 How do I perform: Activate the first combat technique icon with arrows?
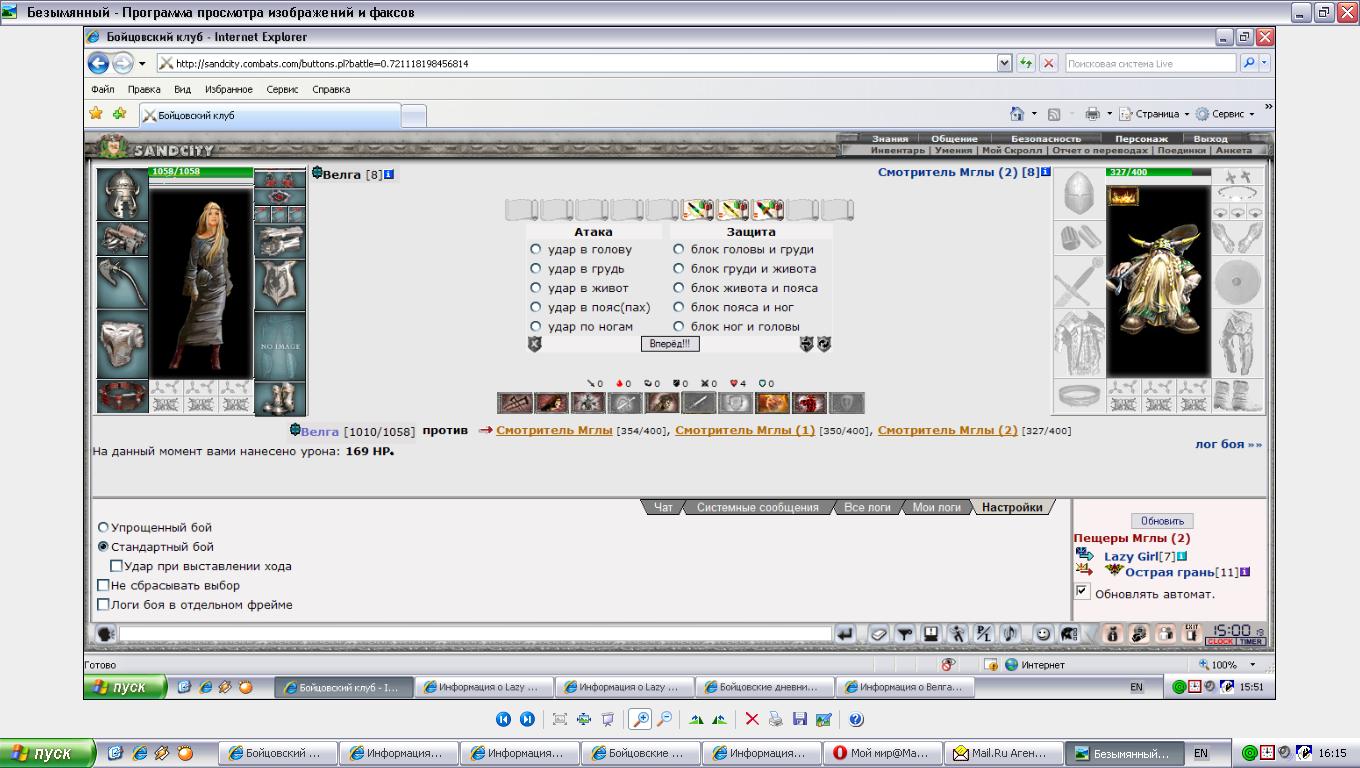pos(514,403)
